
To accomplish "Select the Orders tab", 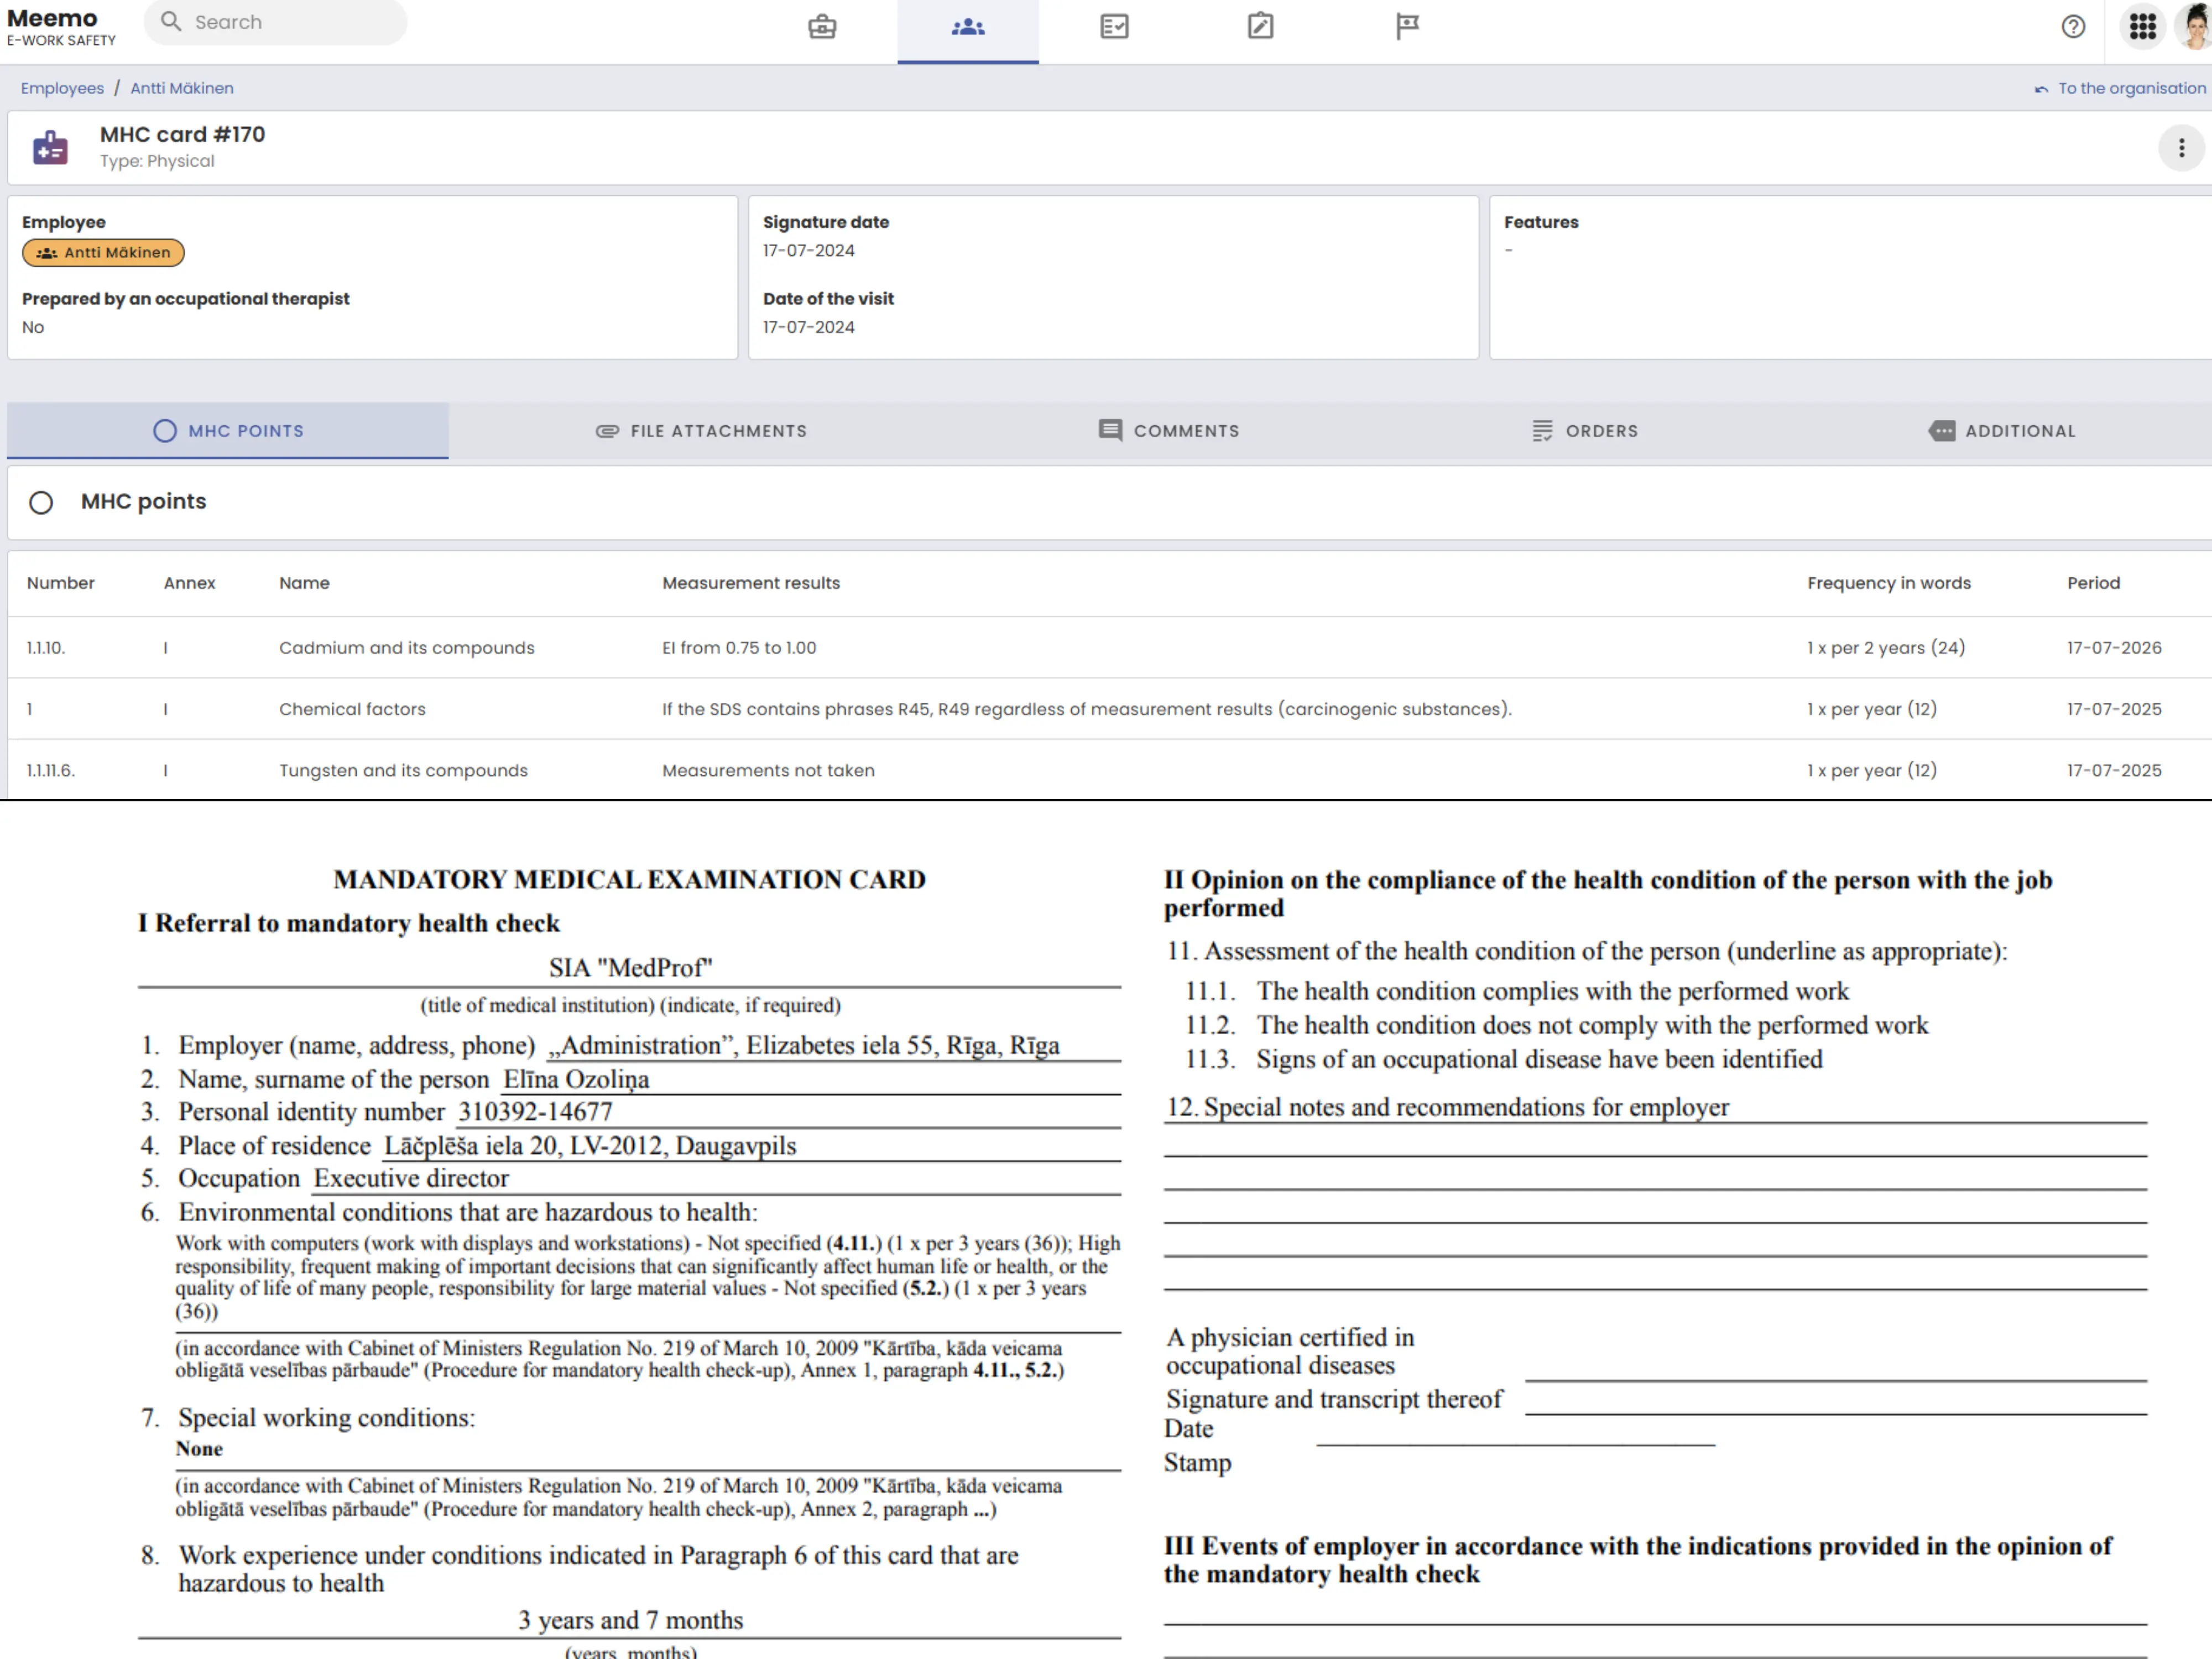I will point(1585,431).
